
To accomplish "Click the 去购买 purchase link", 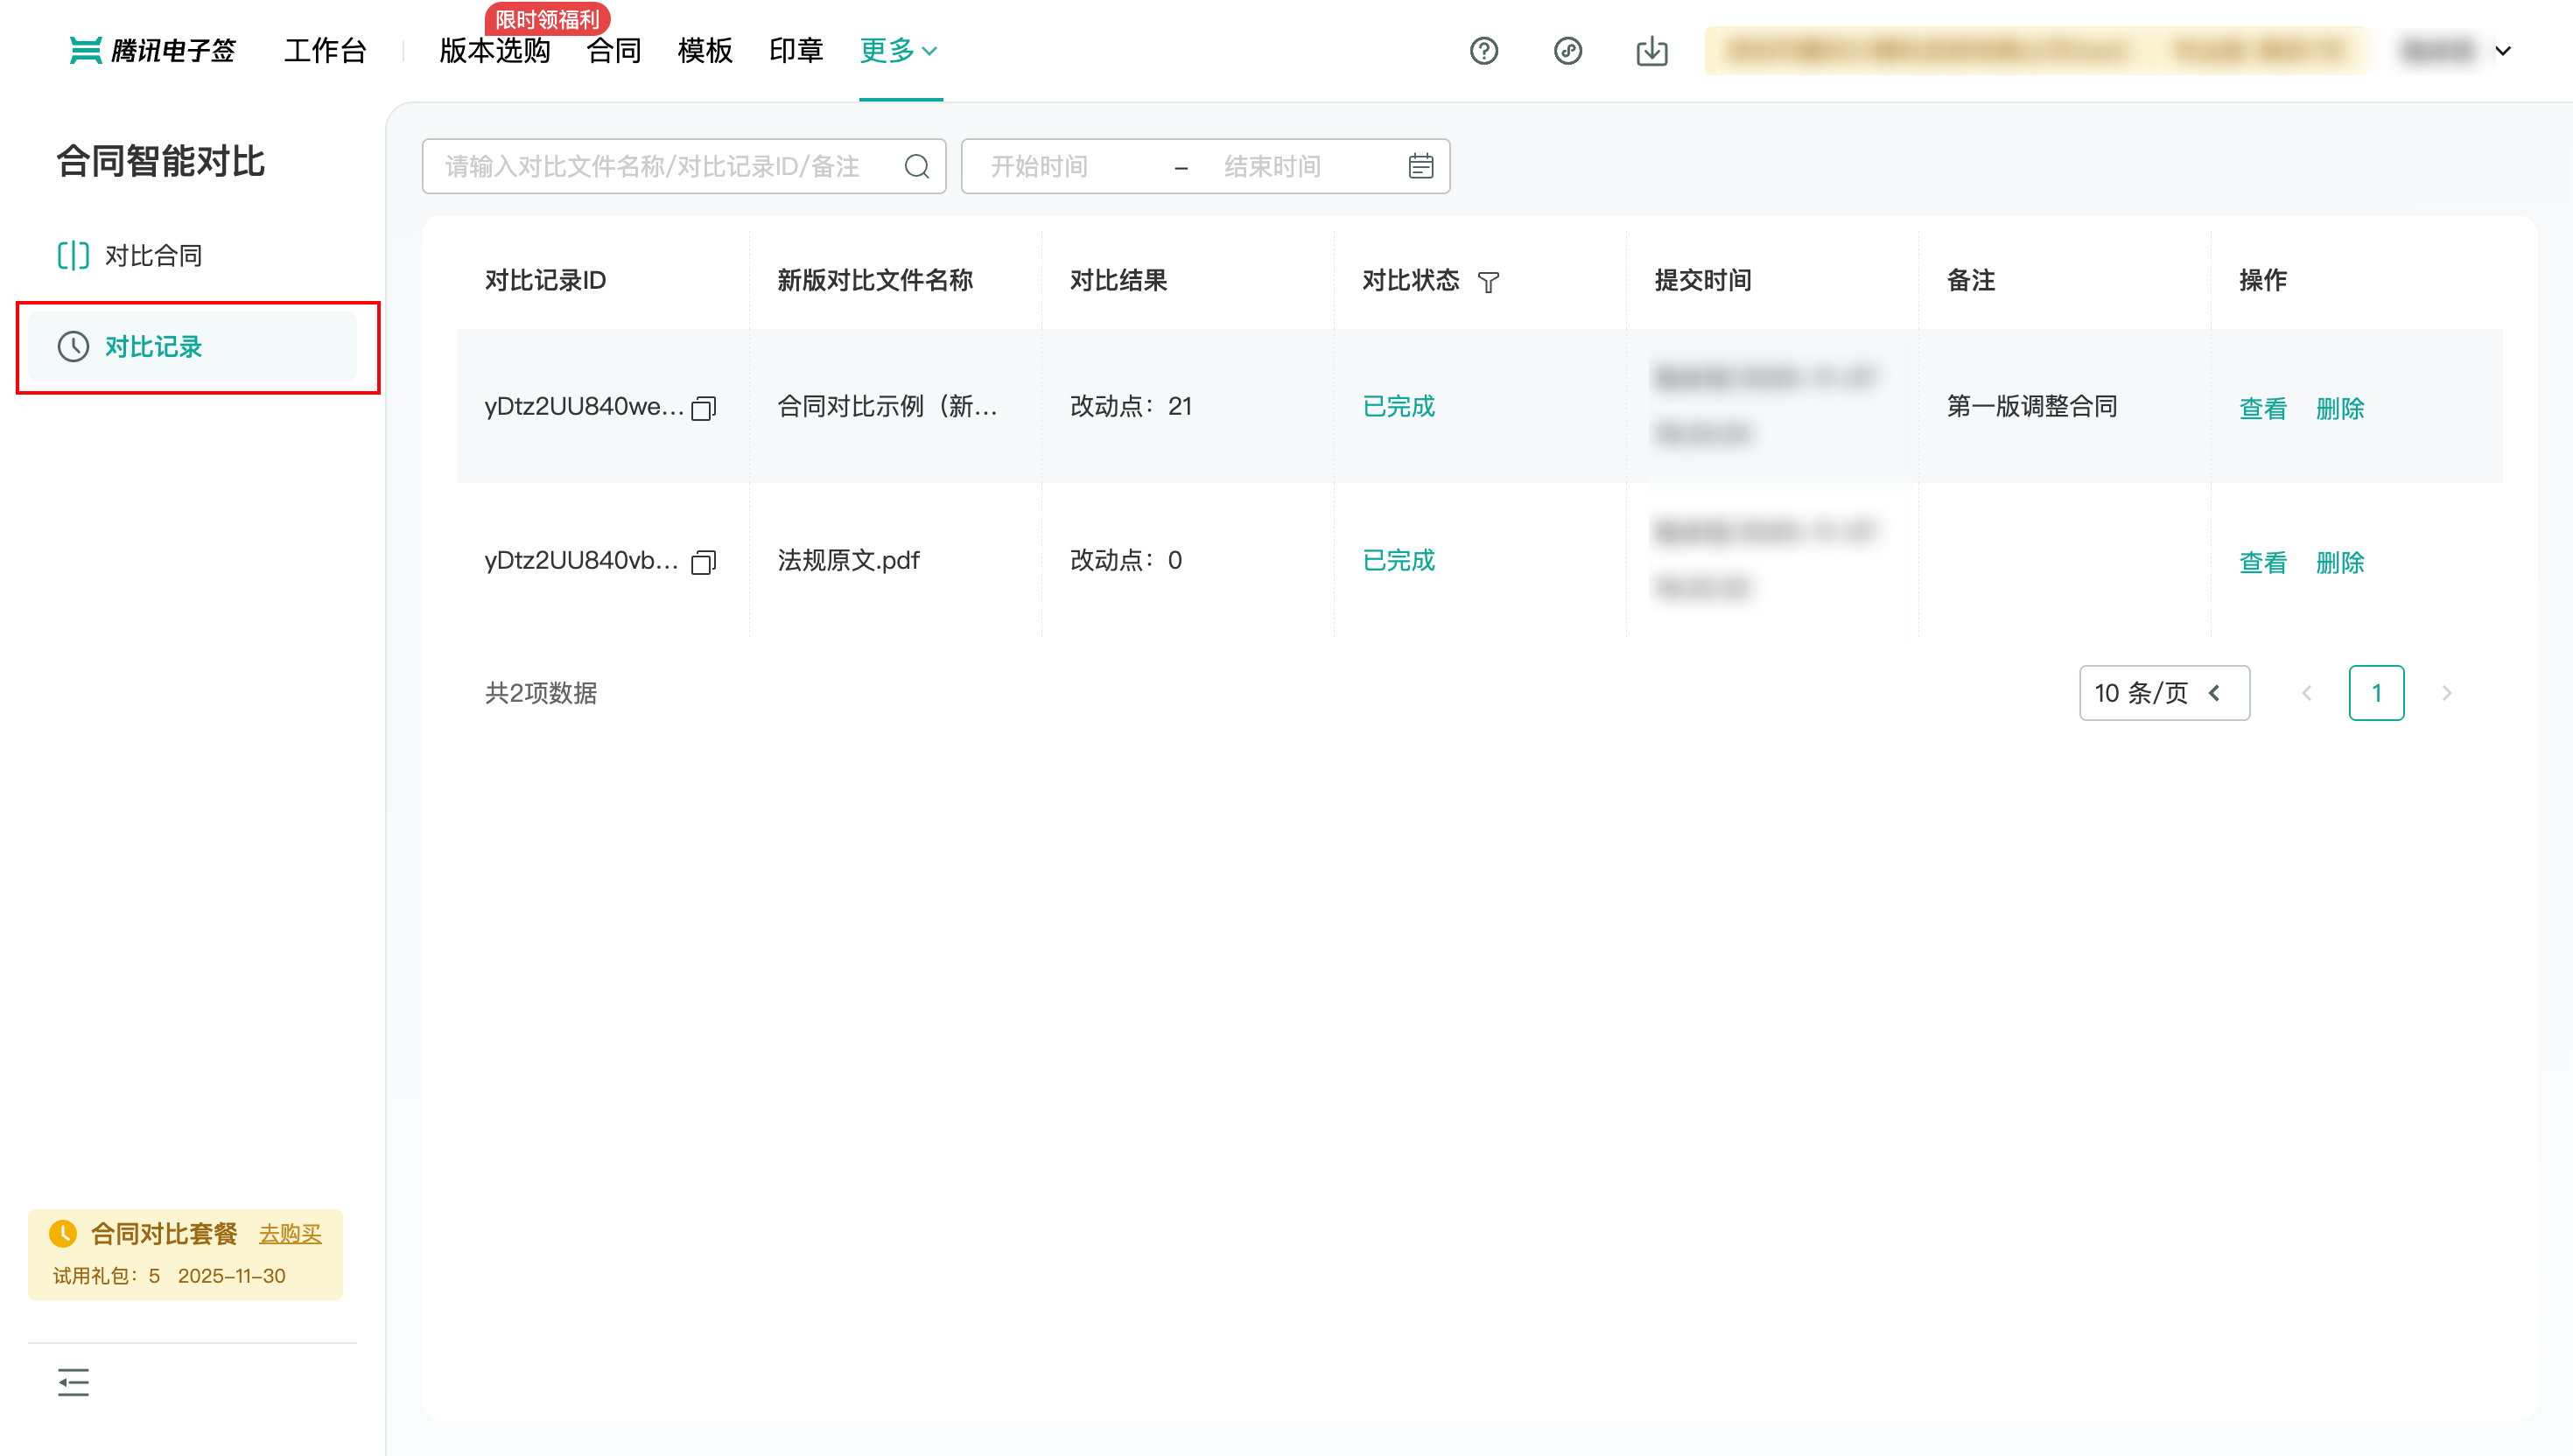I will 290,1234.
